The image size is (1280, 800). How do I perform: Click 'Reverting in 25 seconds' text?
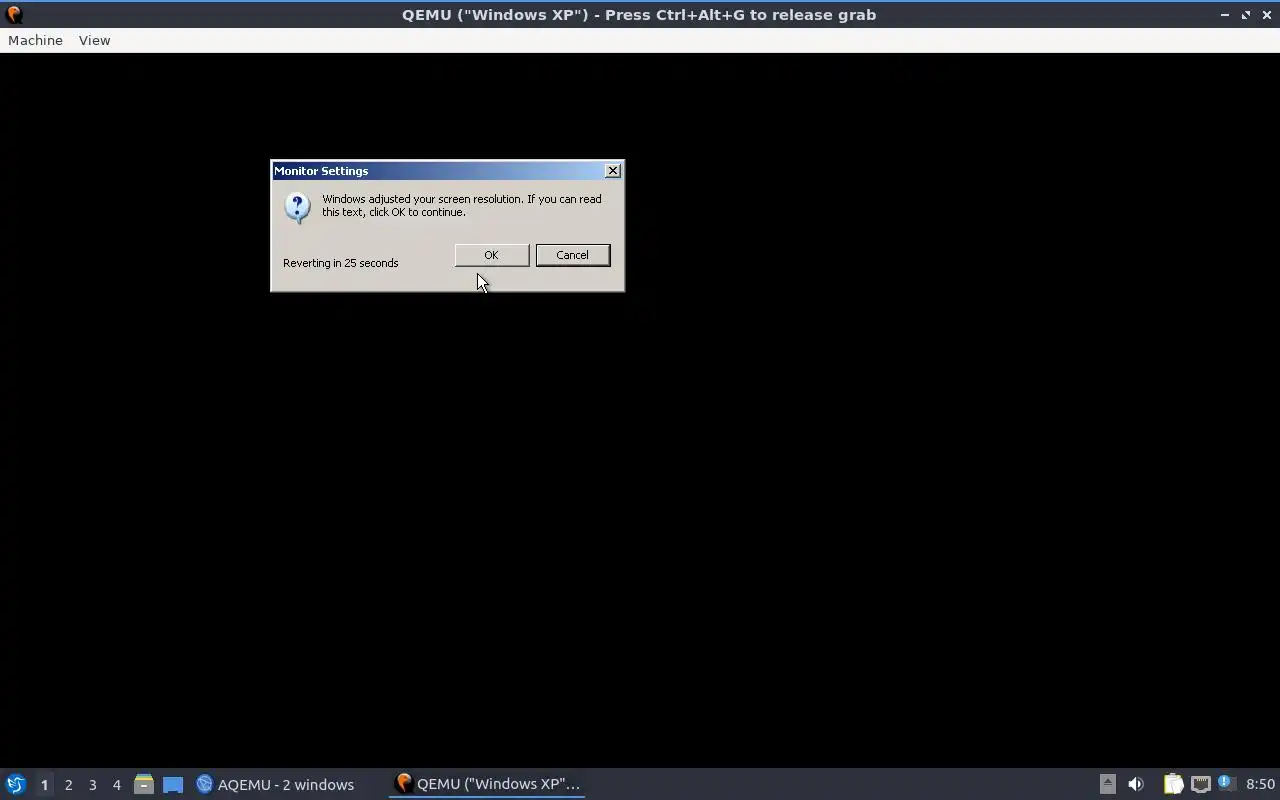tap(340, 263)
